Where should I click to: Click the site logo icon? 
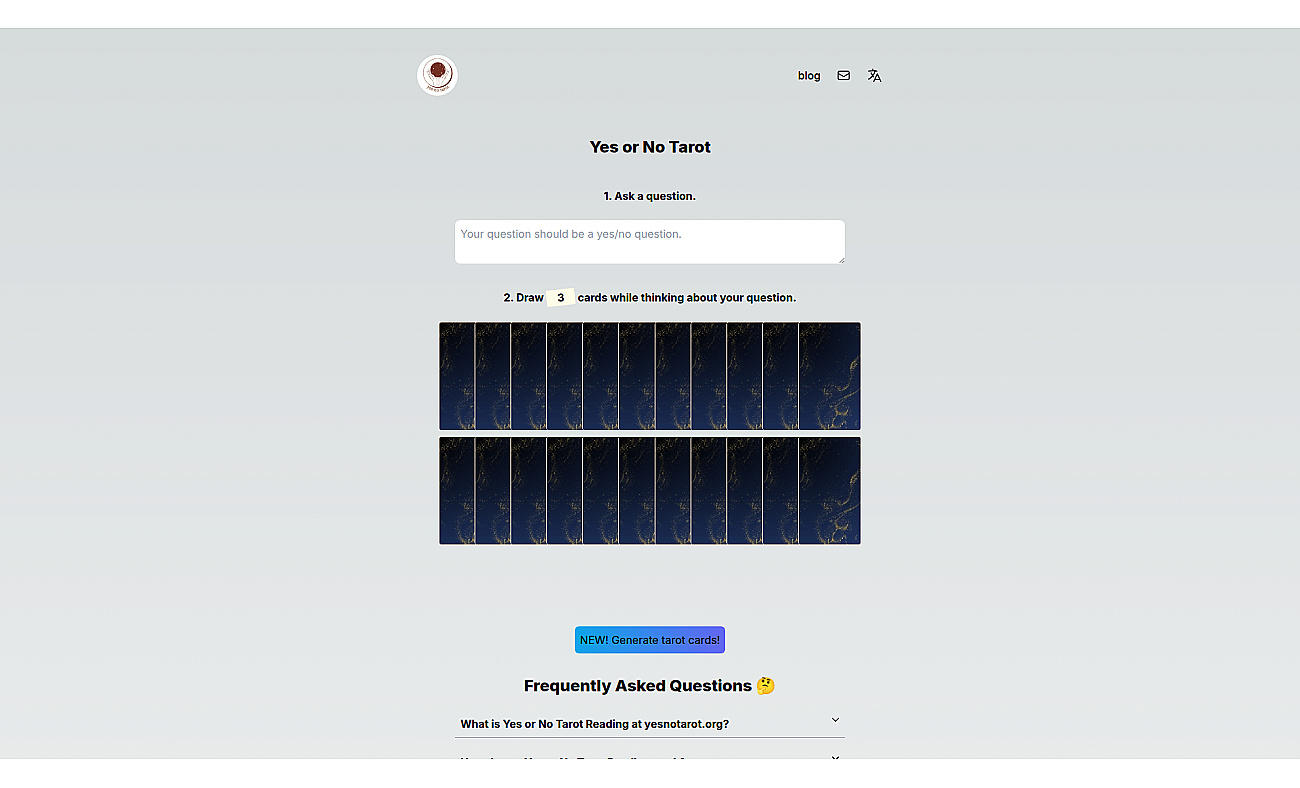[437, 75]
